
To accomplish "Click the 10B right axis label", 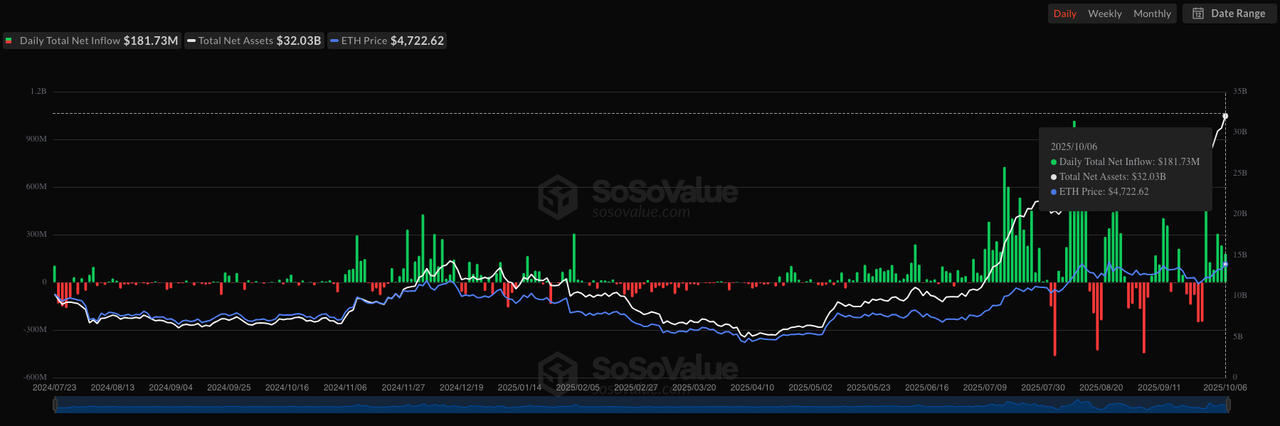I will pyautogui.click(x=1240, y=296).
